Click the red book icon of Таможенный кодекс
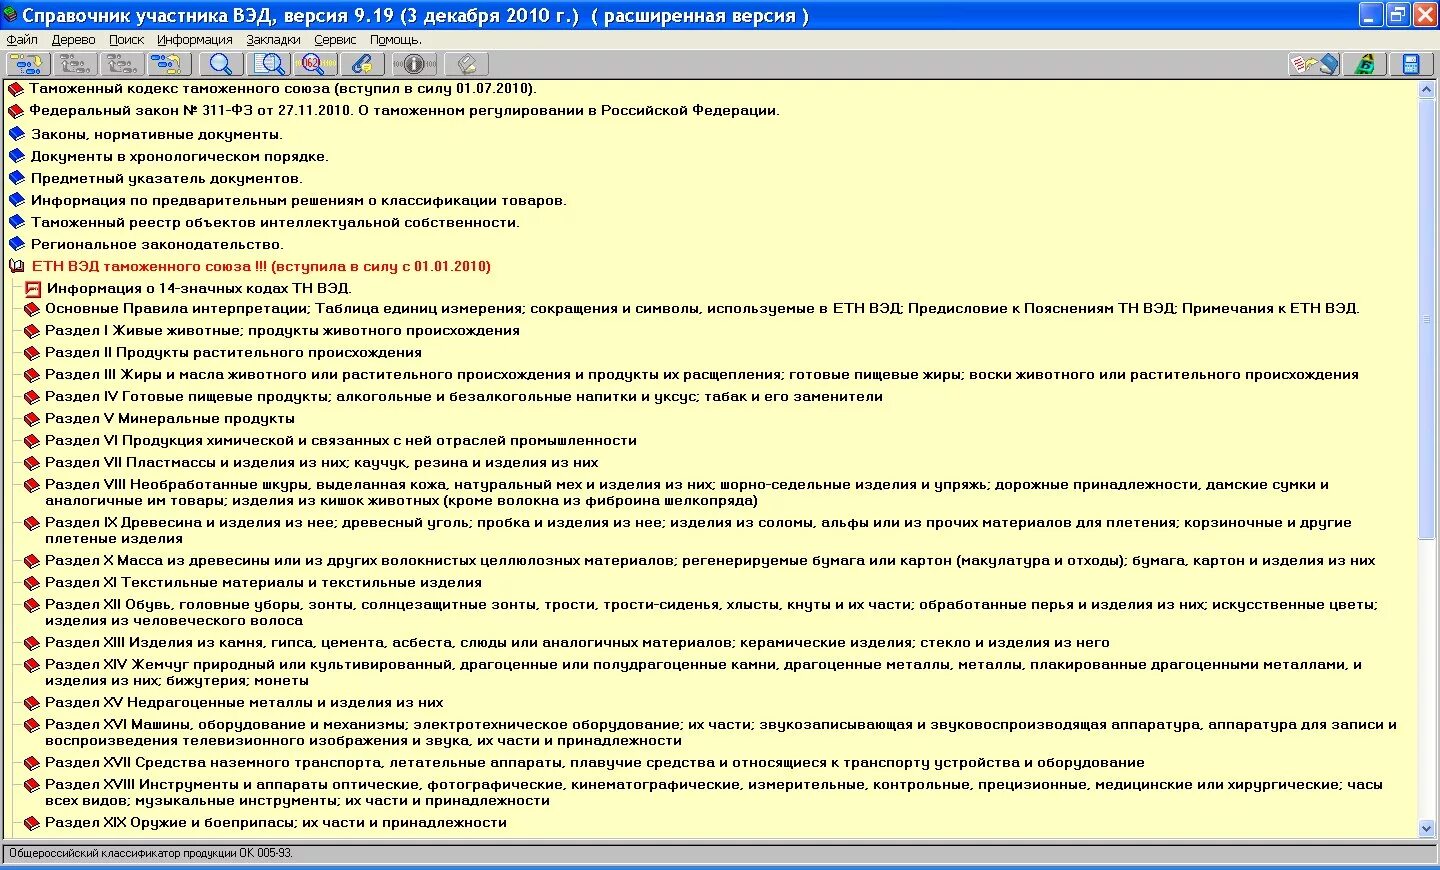Image resolution: width=1440 pixels, height=870 pixels. coord(16,89)
